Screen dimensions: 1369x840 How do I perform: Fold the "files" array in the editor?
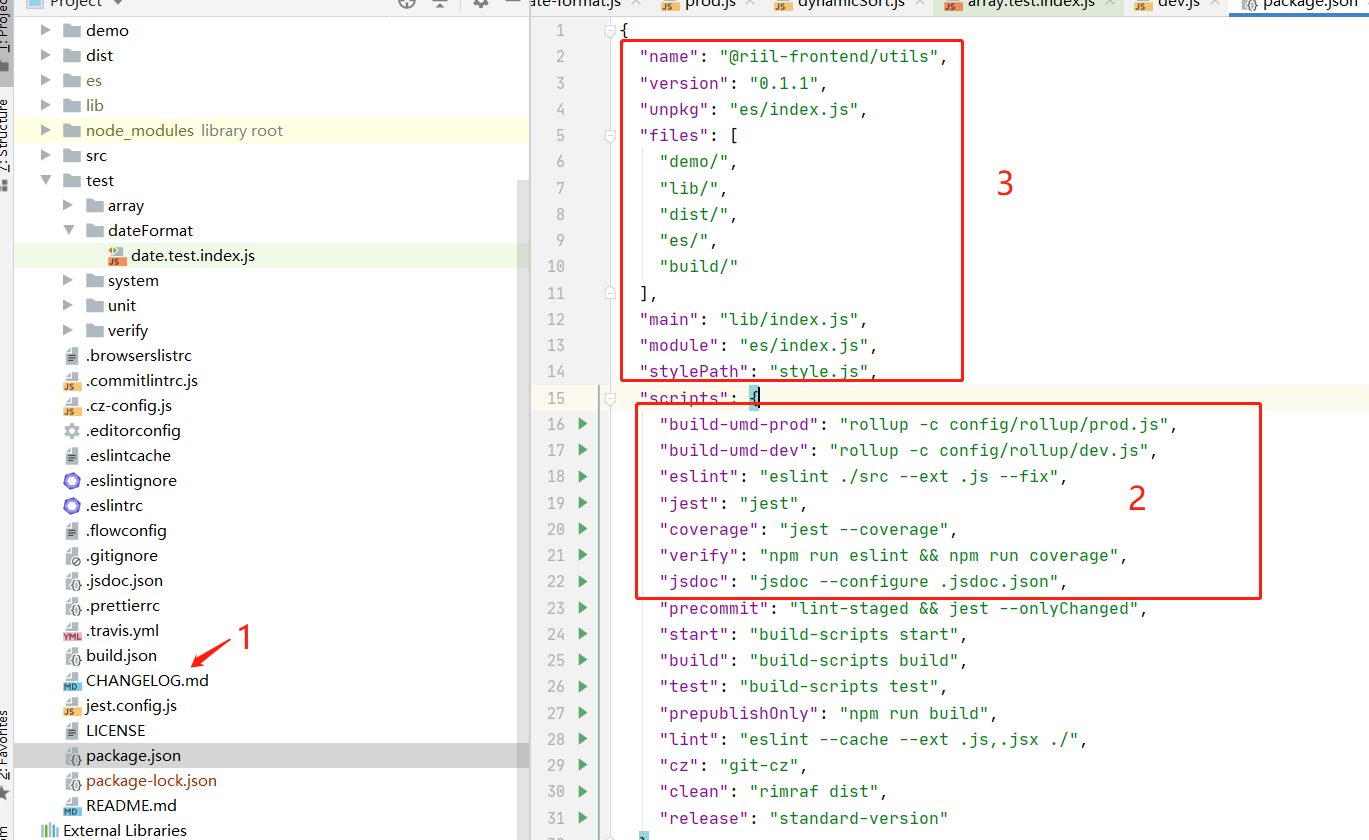(610, 135)
